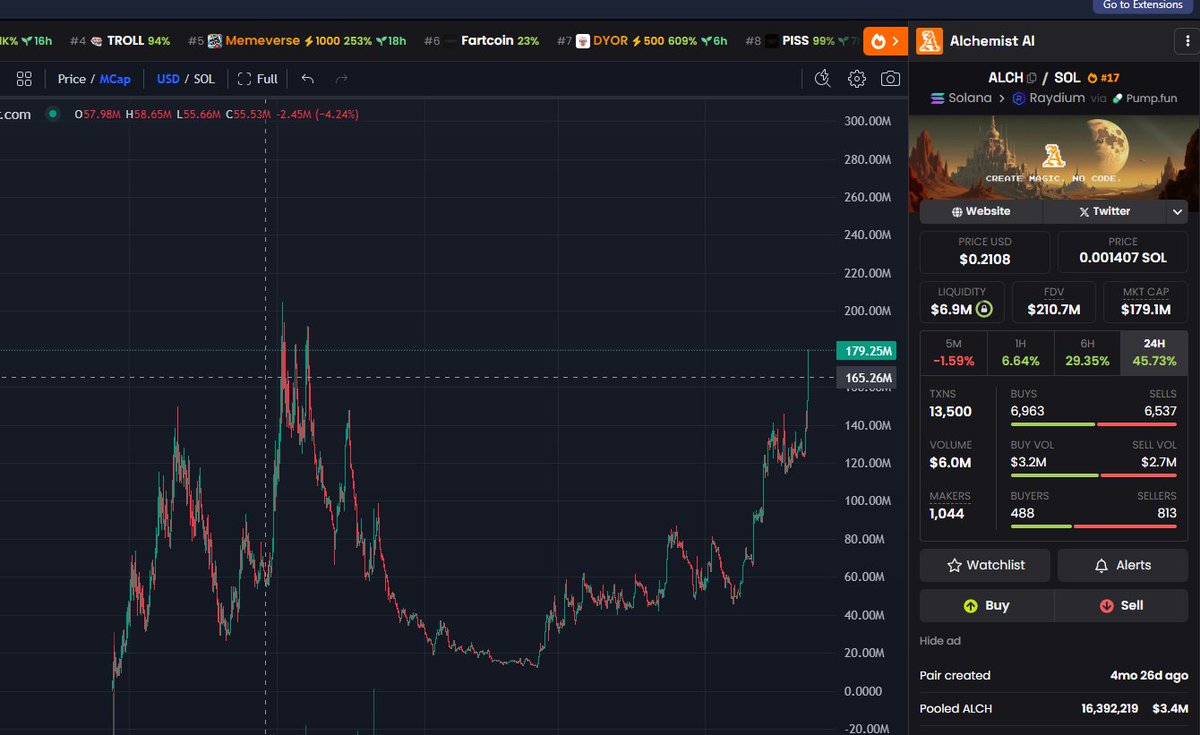1200x735 pixels.
Task: Click the FDV $210.7M box
Action: tap(1052, 302)
